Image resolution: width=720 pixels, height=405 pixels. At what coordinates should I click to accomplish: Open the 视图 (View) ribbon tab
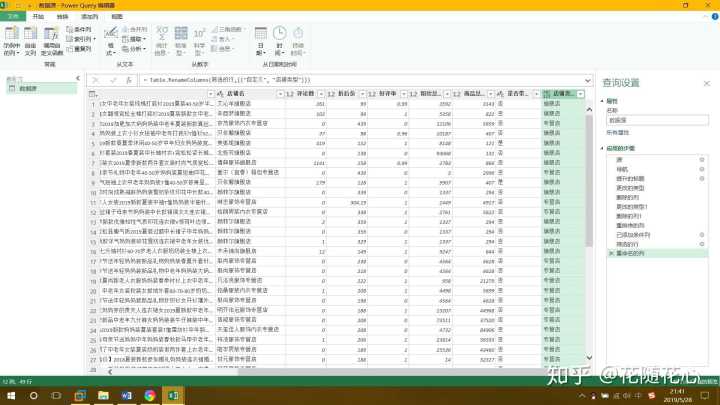pyautogui.click(x=118, y=17)
